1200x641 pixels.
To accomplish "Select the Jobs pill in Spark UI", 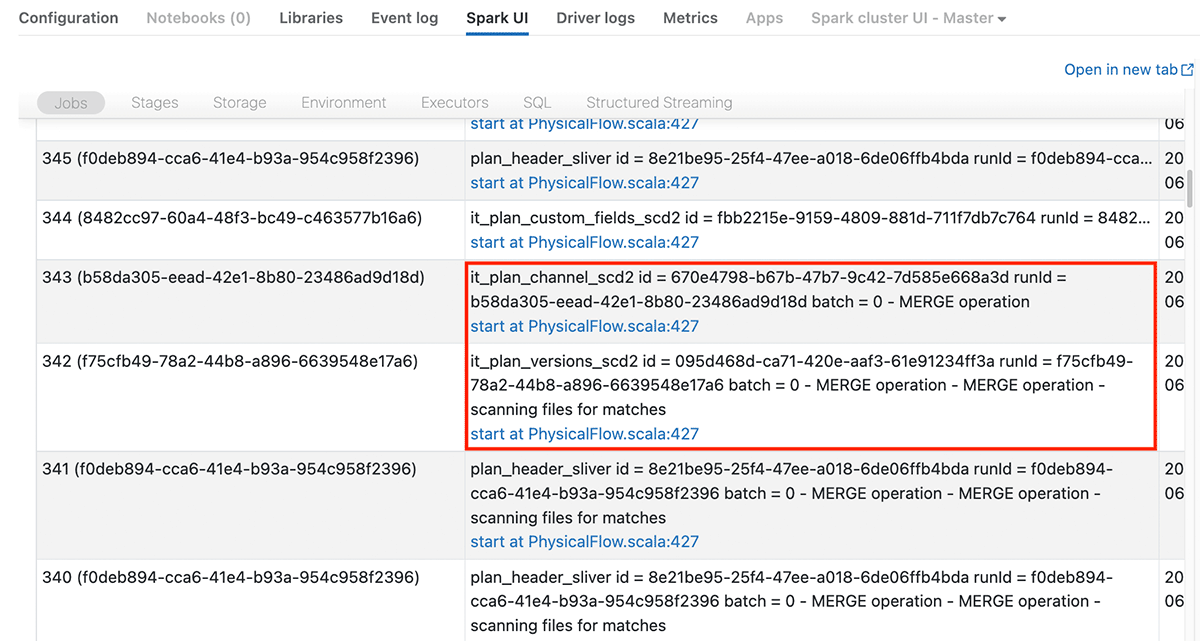I will pyautogui.click(x=71, y=102).
